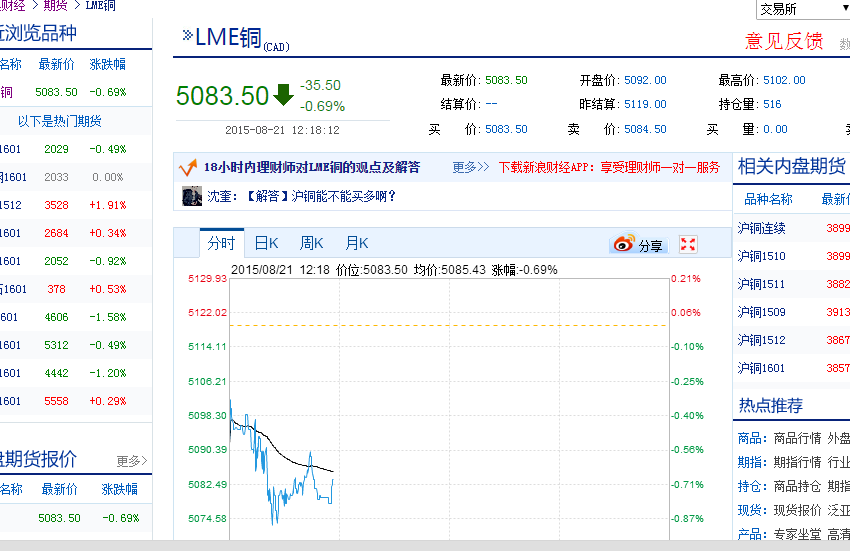Switch to the 日K chart tab
850x551 pixels.
(x=266, y=243)
